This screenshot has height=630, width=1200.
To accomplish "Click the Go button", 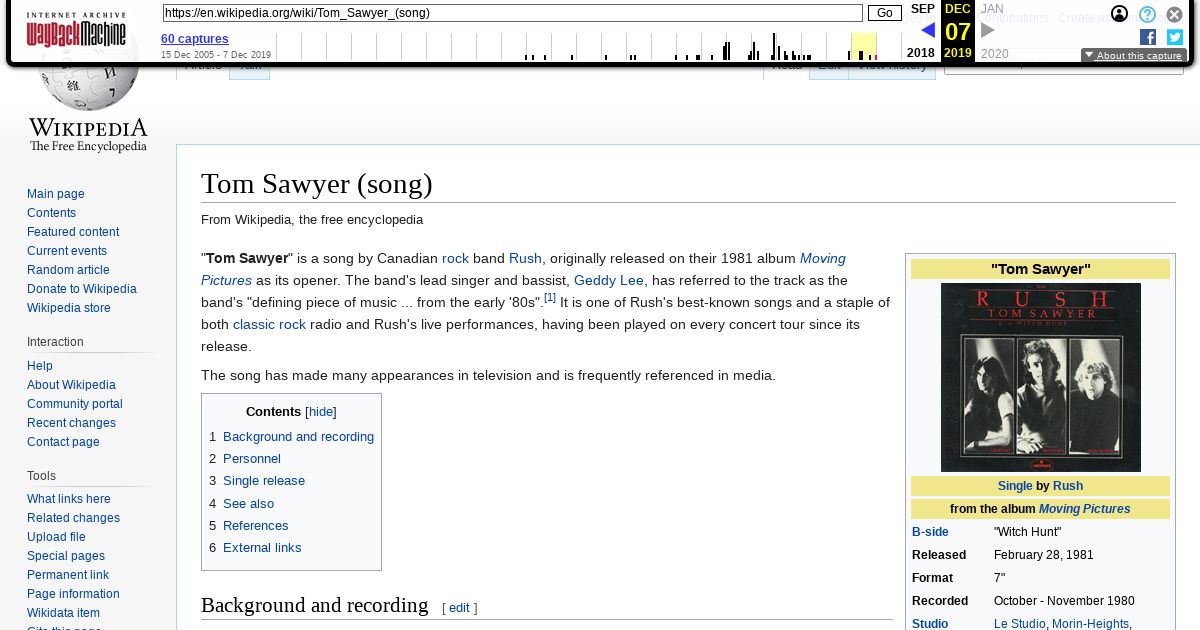I will (884, 13).
